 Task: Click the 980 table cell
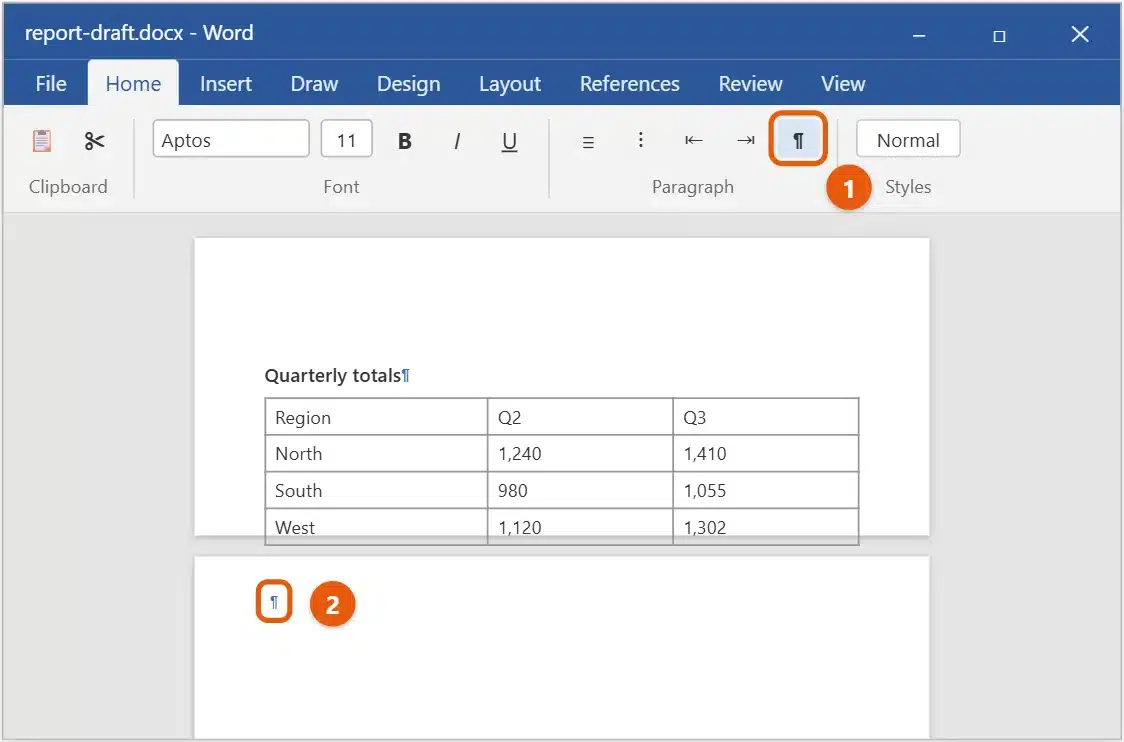(x=580, y=490)
